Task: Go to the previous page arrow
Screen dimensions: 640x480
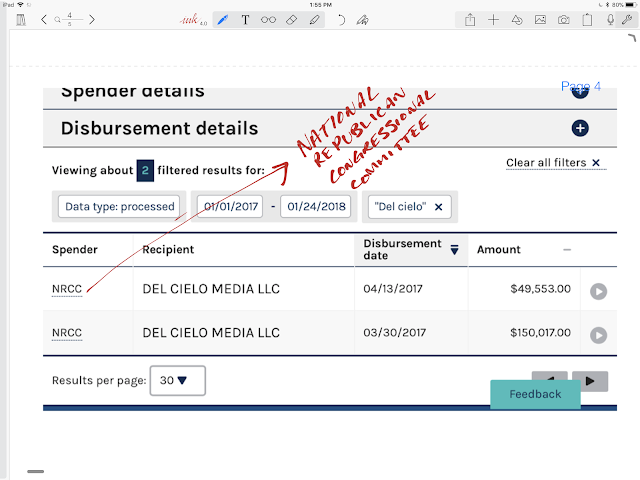Action: [x=44, y=19]
